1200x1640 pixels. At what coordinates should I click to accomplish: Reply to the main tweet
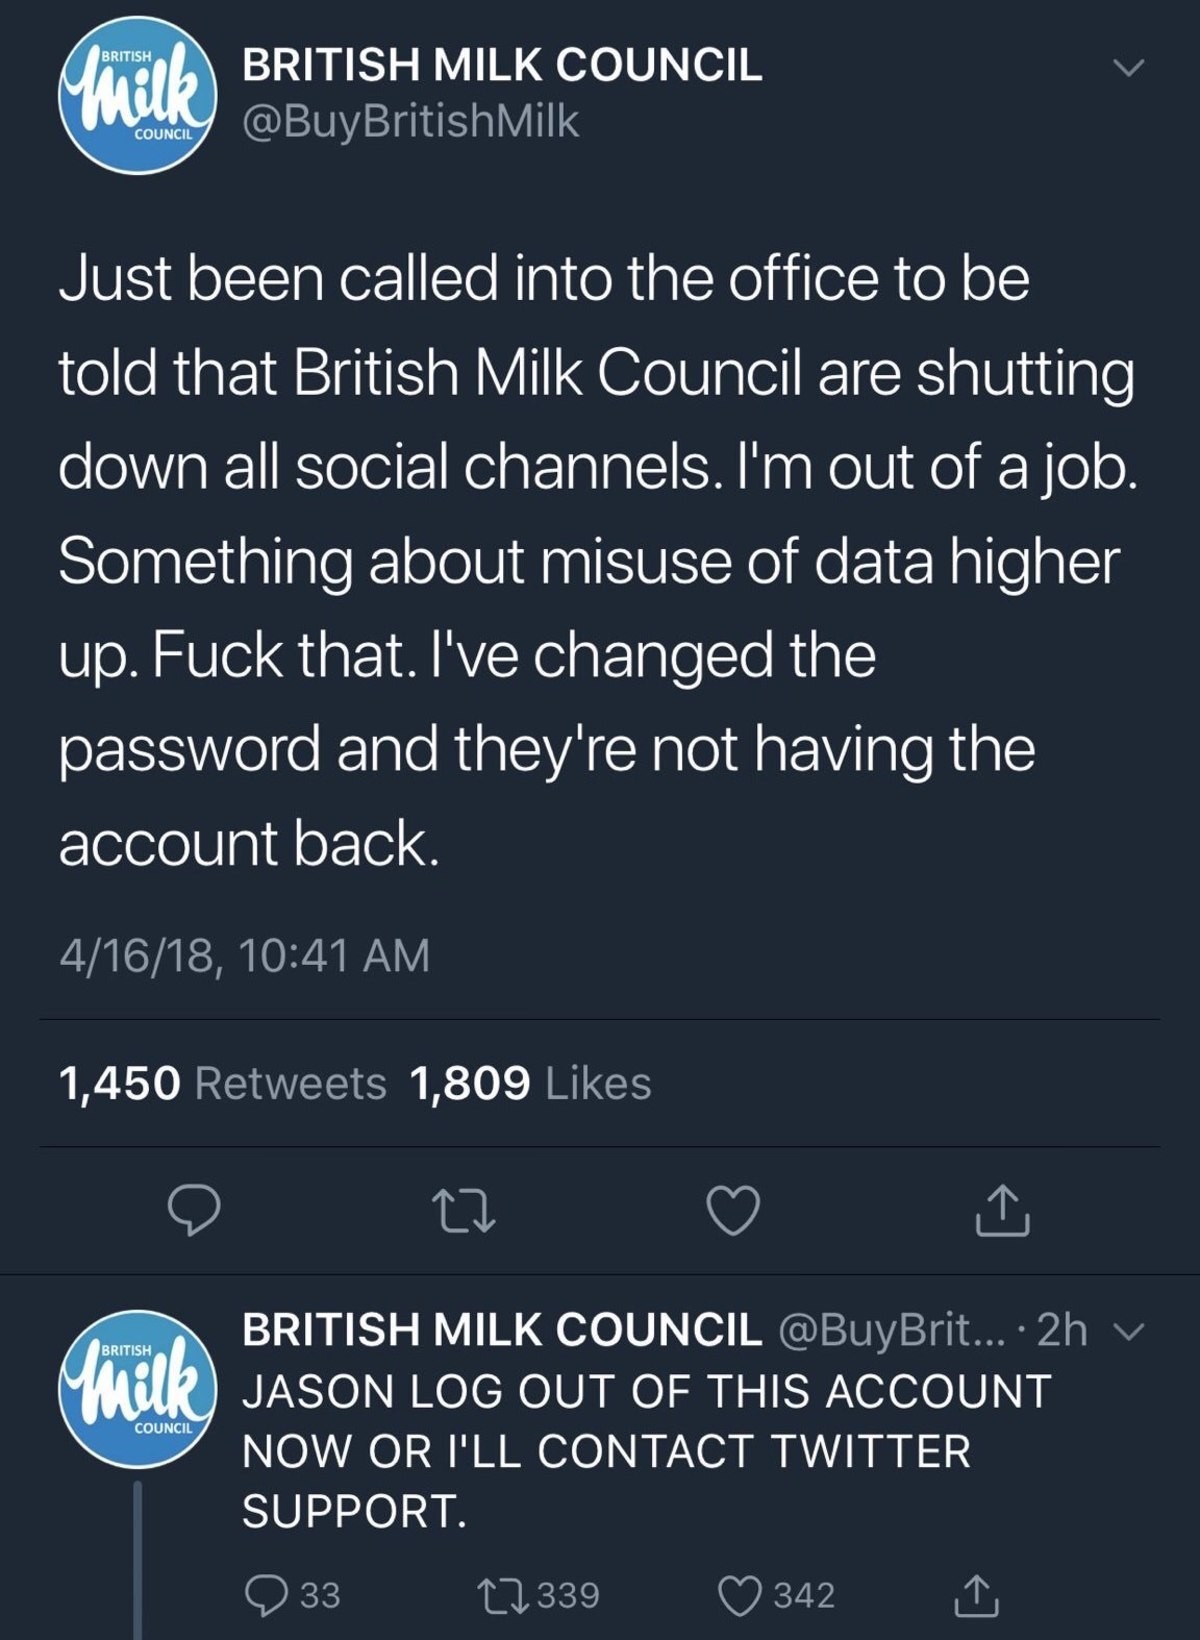[193, 1210]
